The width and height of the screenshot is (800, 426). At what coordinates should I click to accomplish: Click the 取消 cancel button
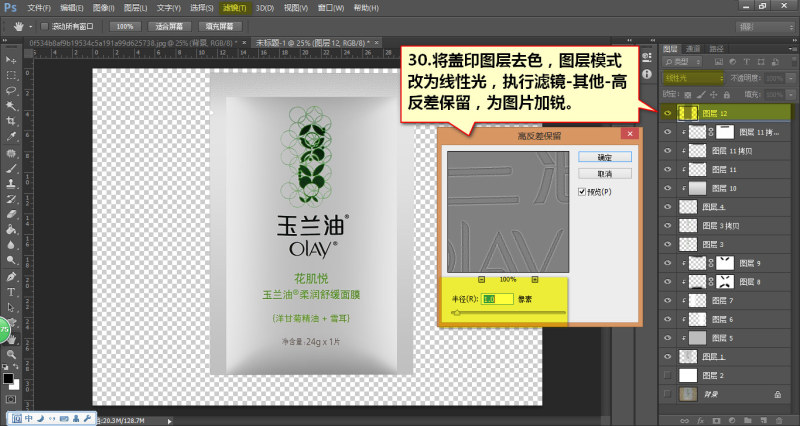pyautogui.click(x=605, y=174)
